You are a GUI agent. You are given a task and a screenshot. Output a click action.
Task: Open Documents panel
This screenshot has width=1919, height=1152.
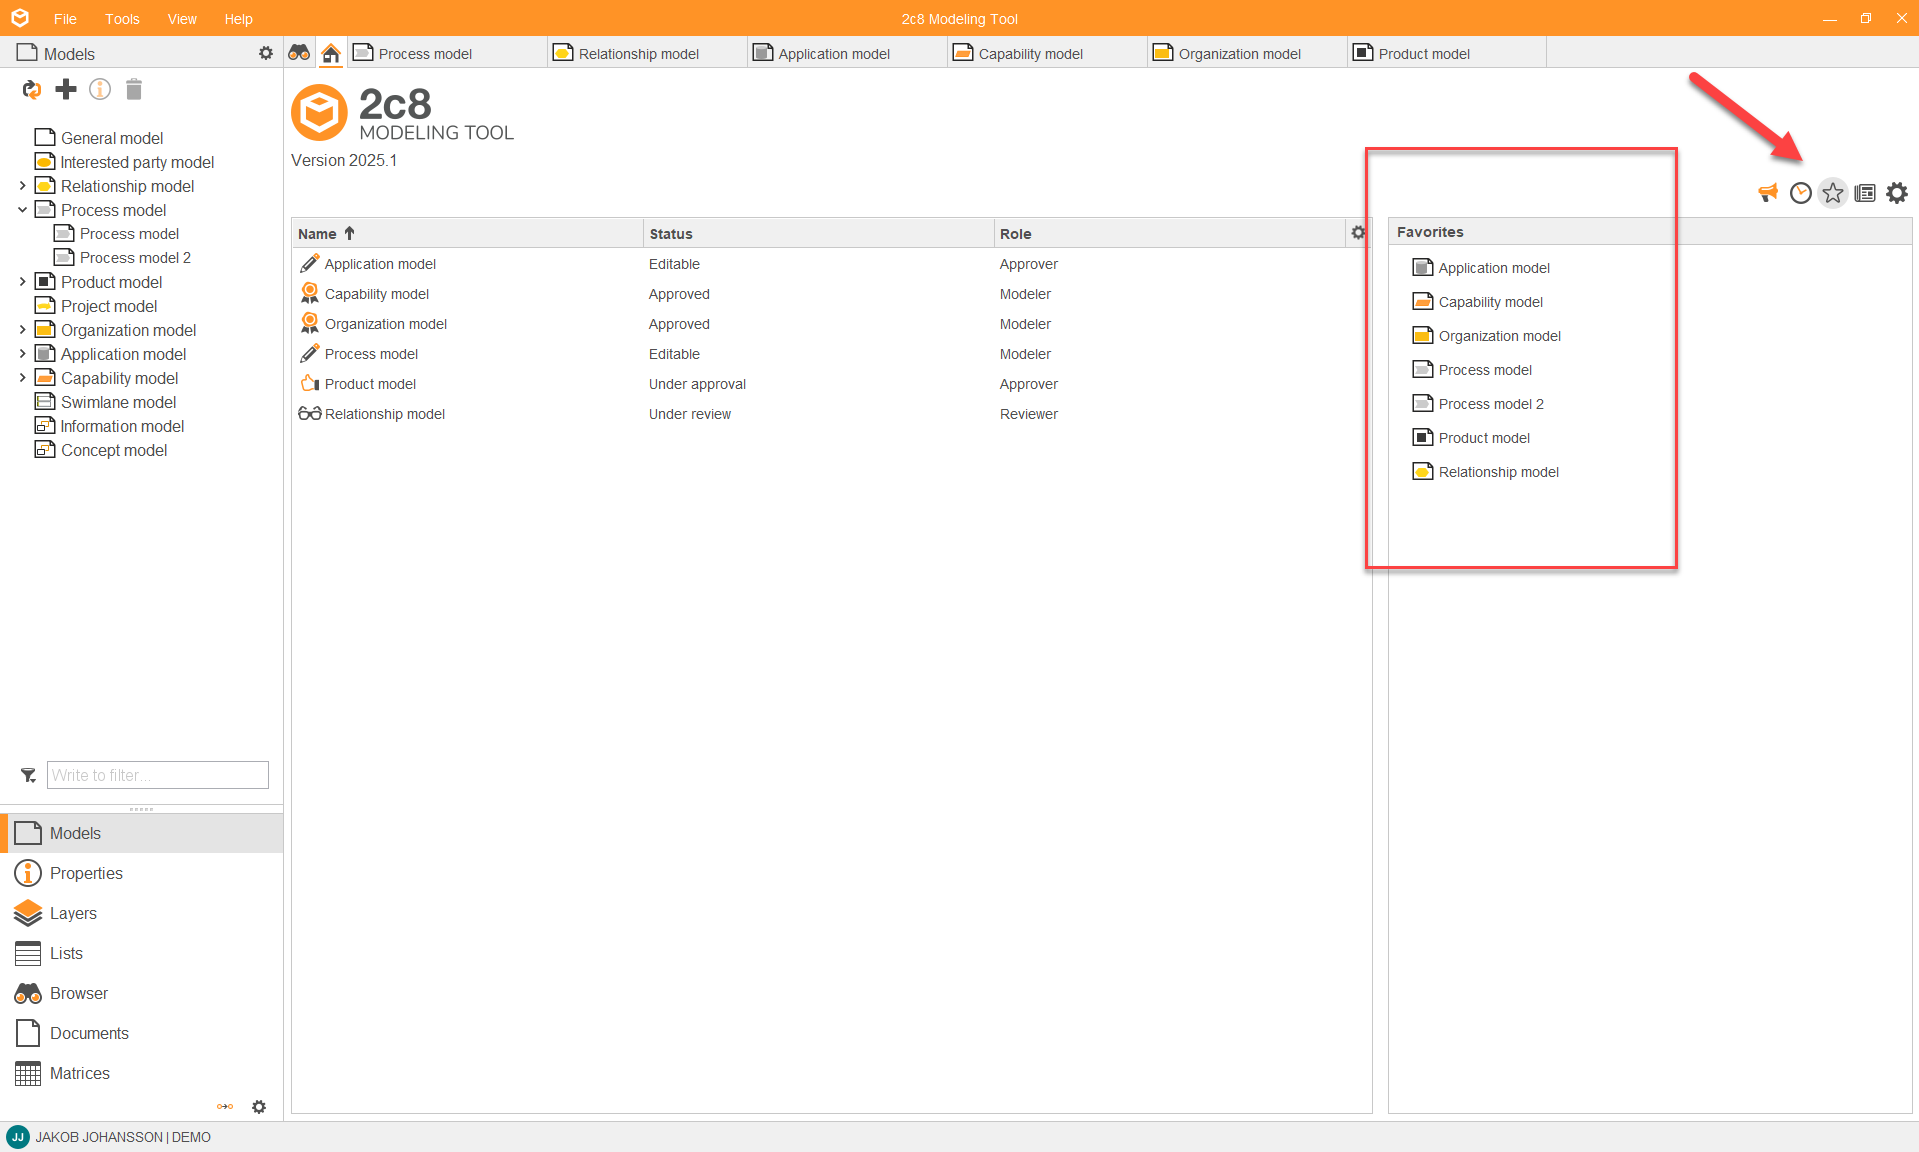pos(141,1033)
